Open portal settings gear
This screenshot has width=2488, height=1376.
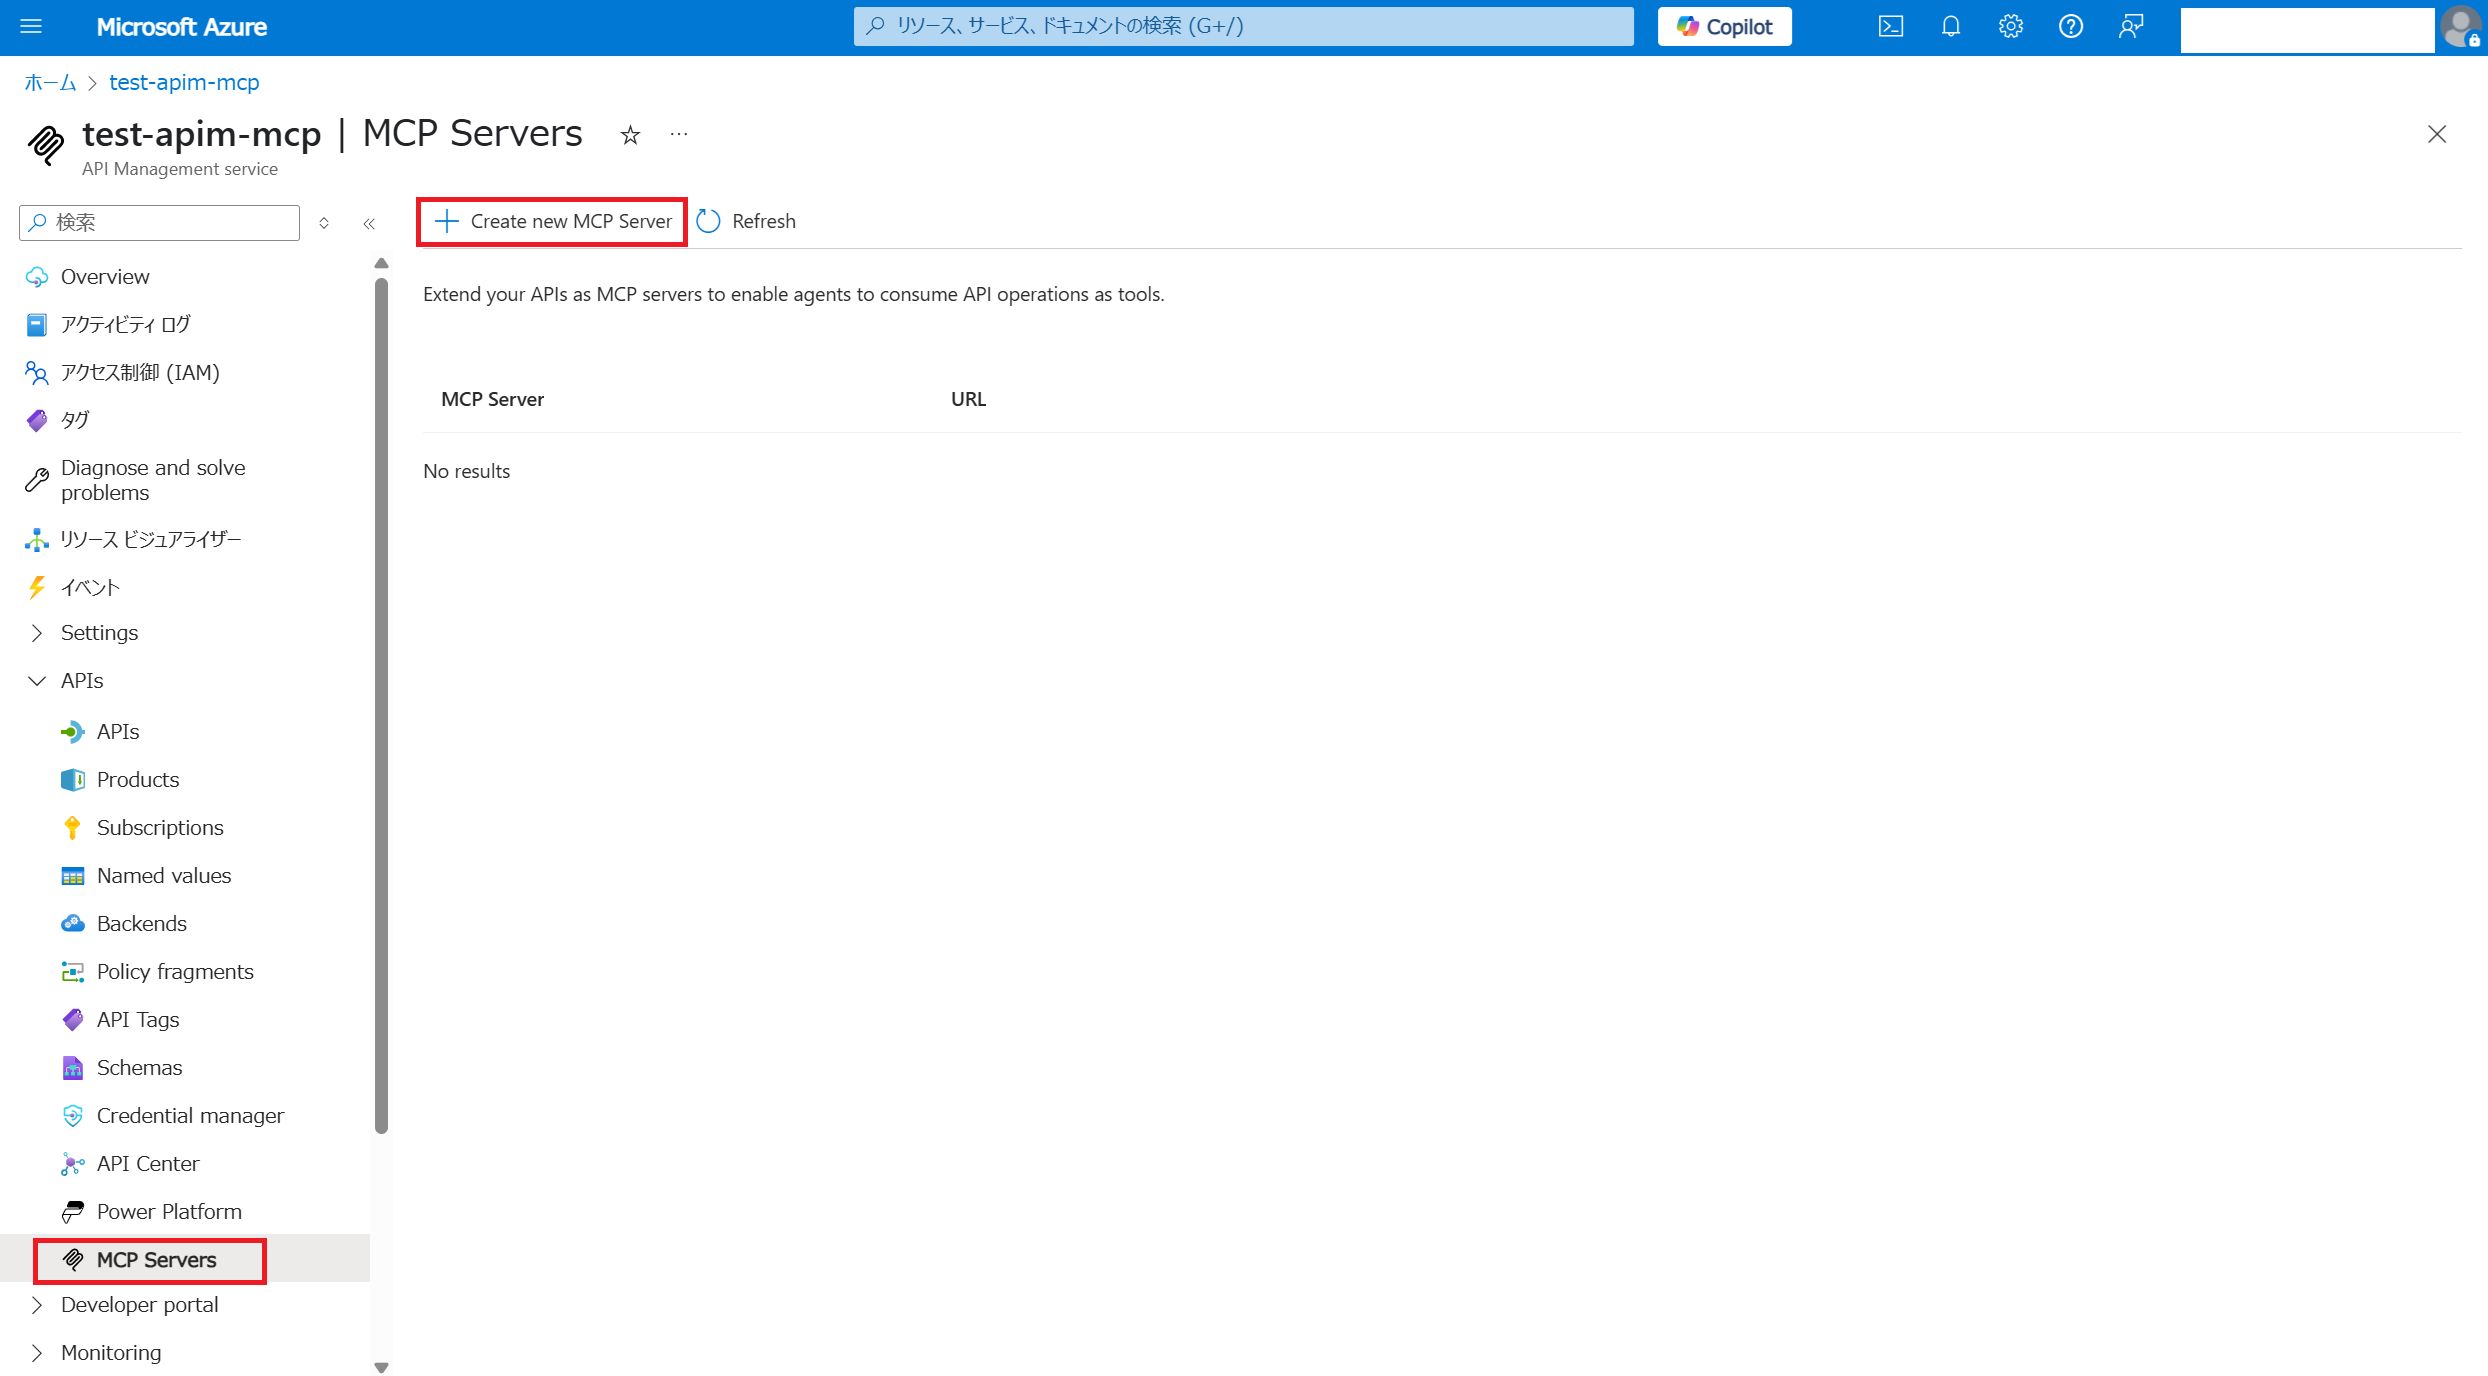coord(2010,27)
